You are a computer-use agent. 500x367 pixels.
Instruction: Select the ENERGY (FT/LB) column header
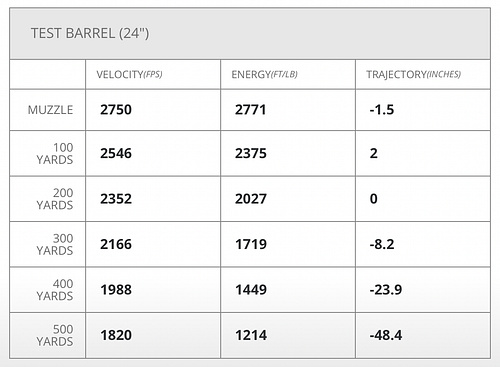pyautogui.click(x=264, y=74)
